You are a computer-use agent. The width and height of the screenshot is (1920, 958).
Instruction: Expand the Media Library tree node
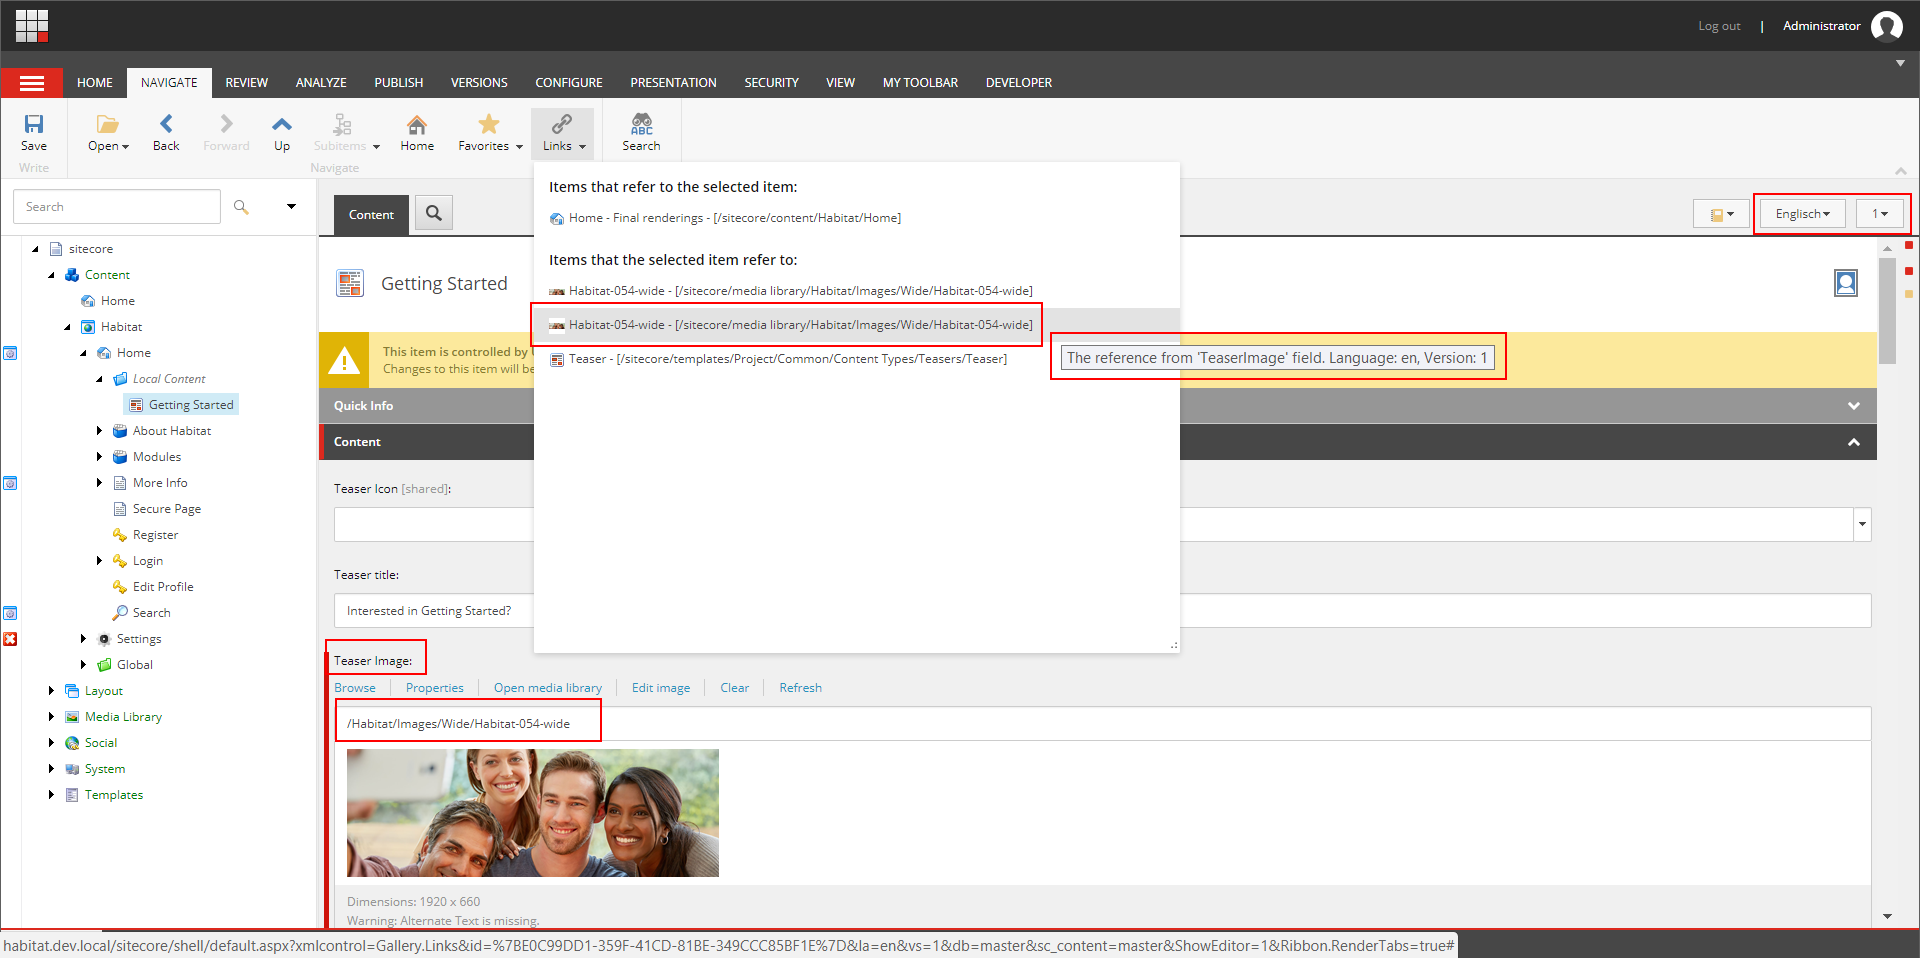(x=51, y=717)
